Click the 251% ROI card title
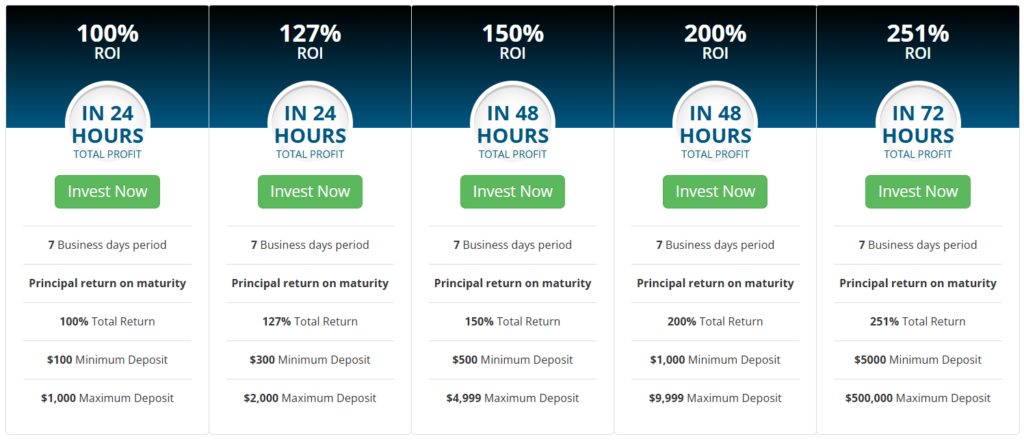This screenshot has width=1024, height=441. 918,40
